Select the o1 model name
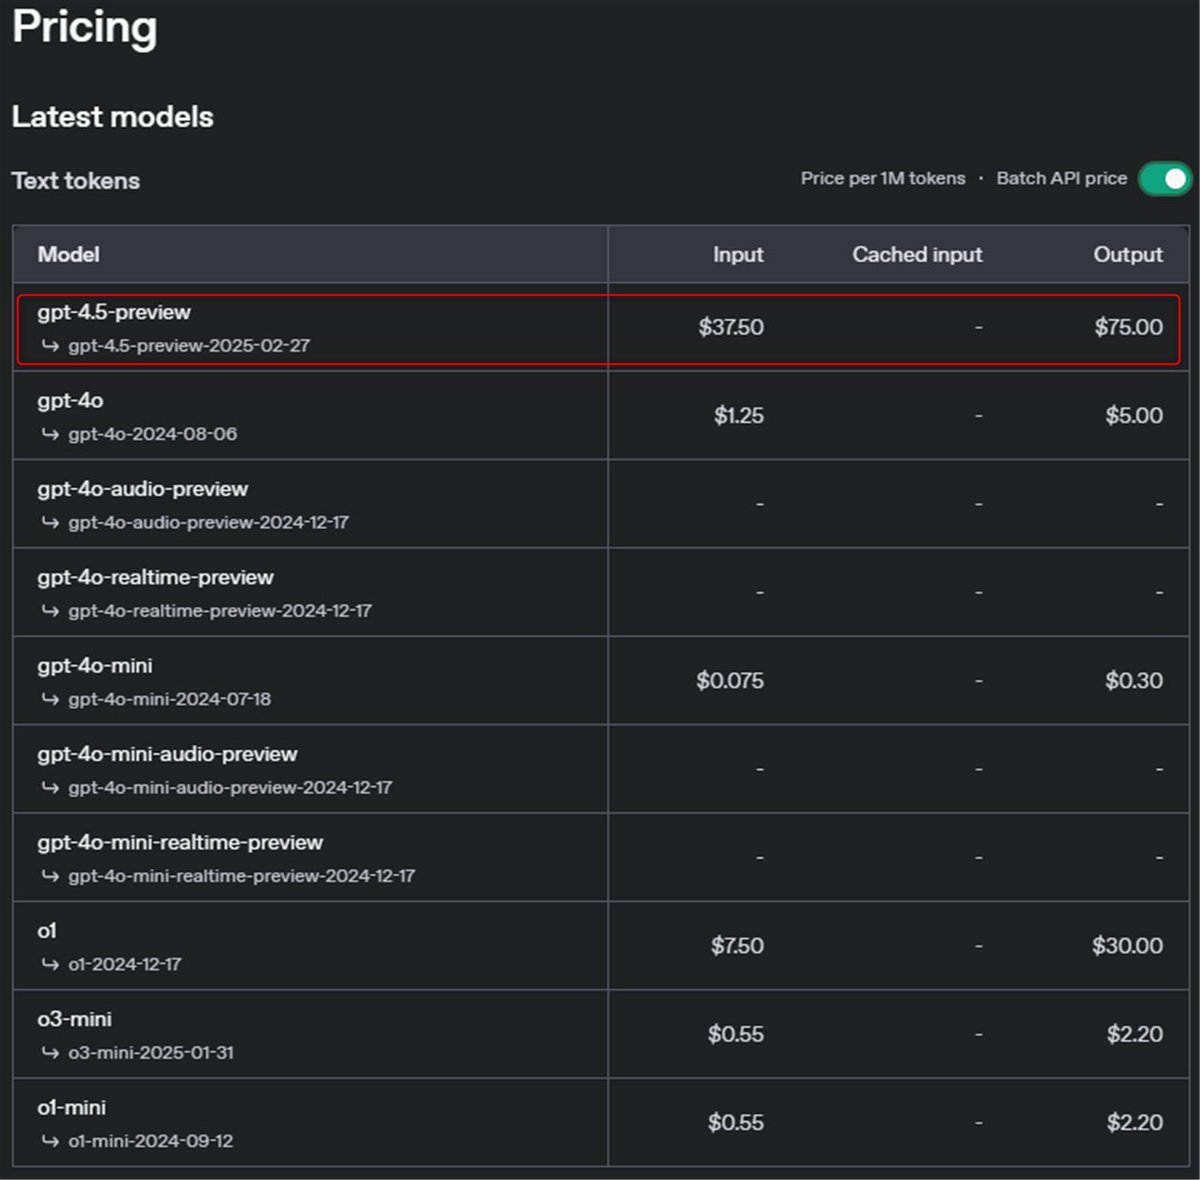 tap(47, 931)
